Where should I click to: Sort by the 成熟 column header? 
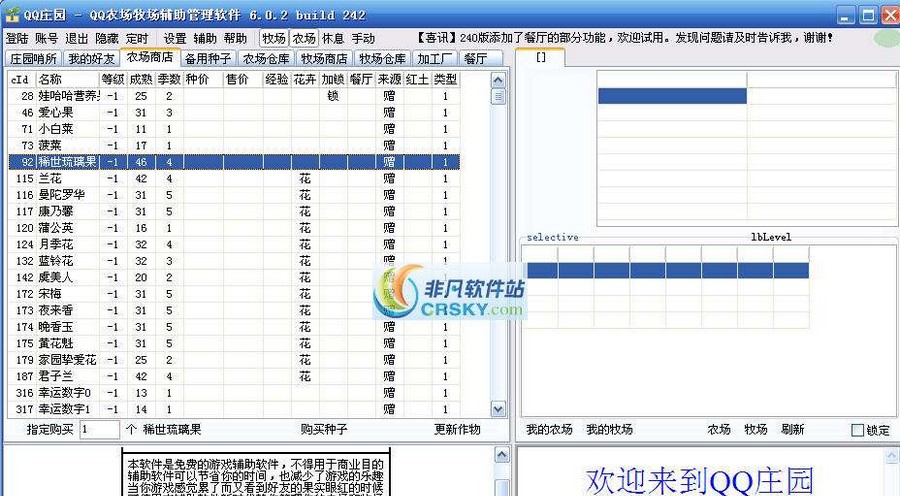point(141,79)
